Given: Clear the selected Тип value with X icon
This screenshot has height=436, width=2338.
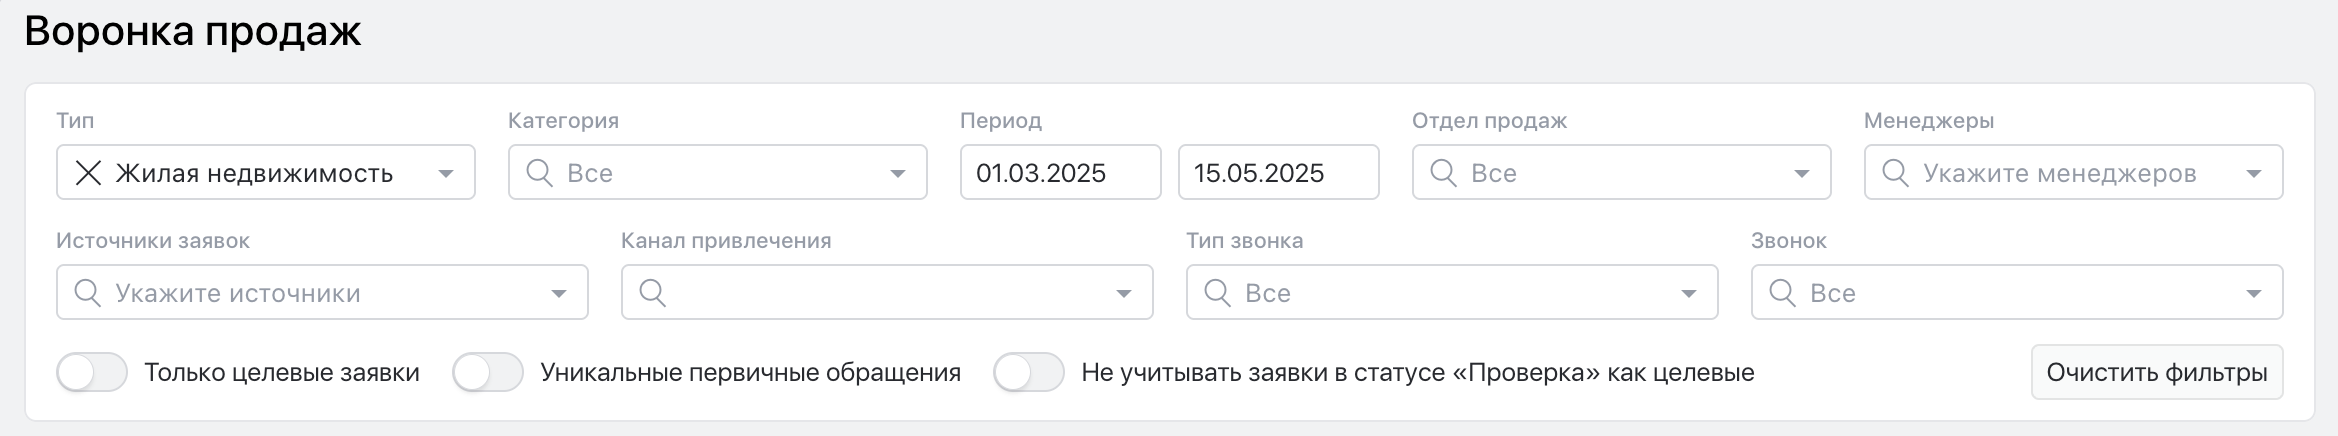Looking at the screenshot, I should pos(89,173).
